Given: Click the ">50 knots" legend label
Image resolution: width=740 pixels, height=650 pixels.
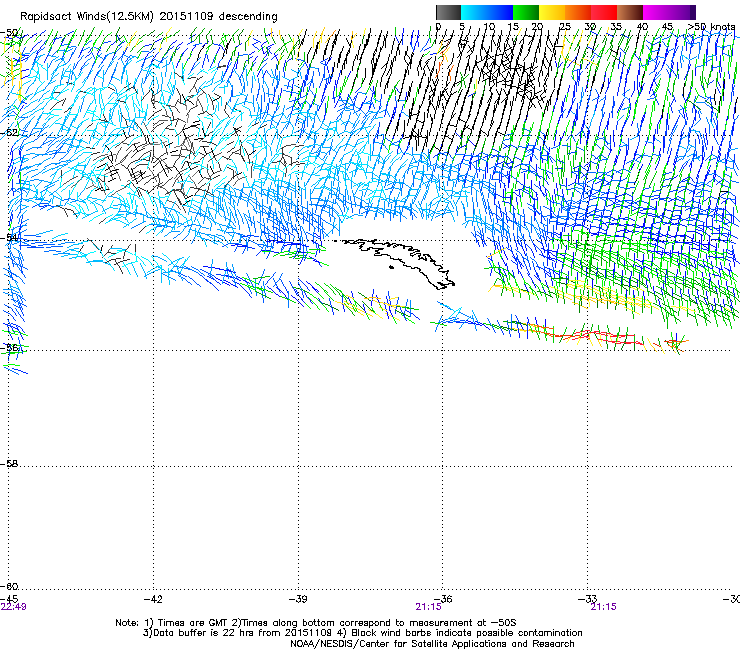Looking at the screenshot, I should click(x=711, y=26).
